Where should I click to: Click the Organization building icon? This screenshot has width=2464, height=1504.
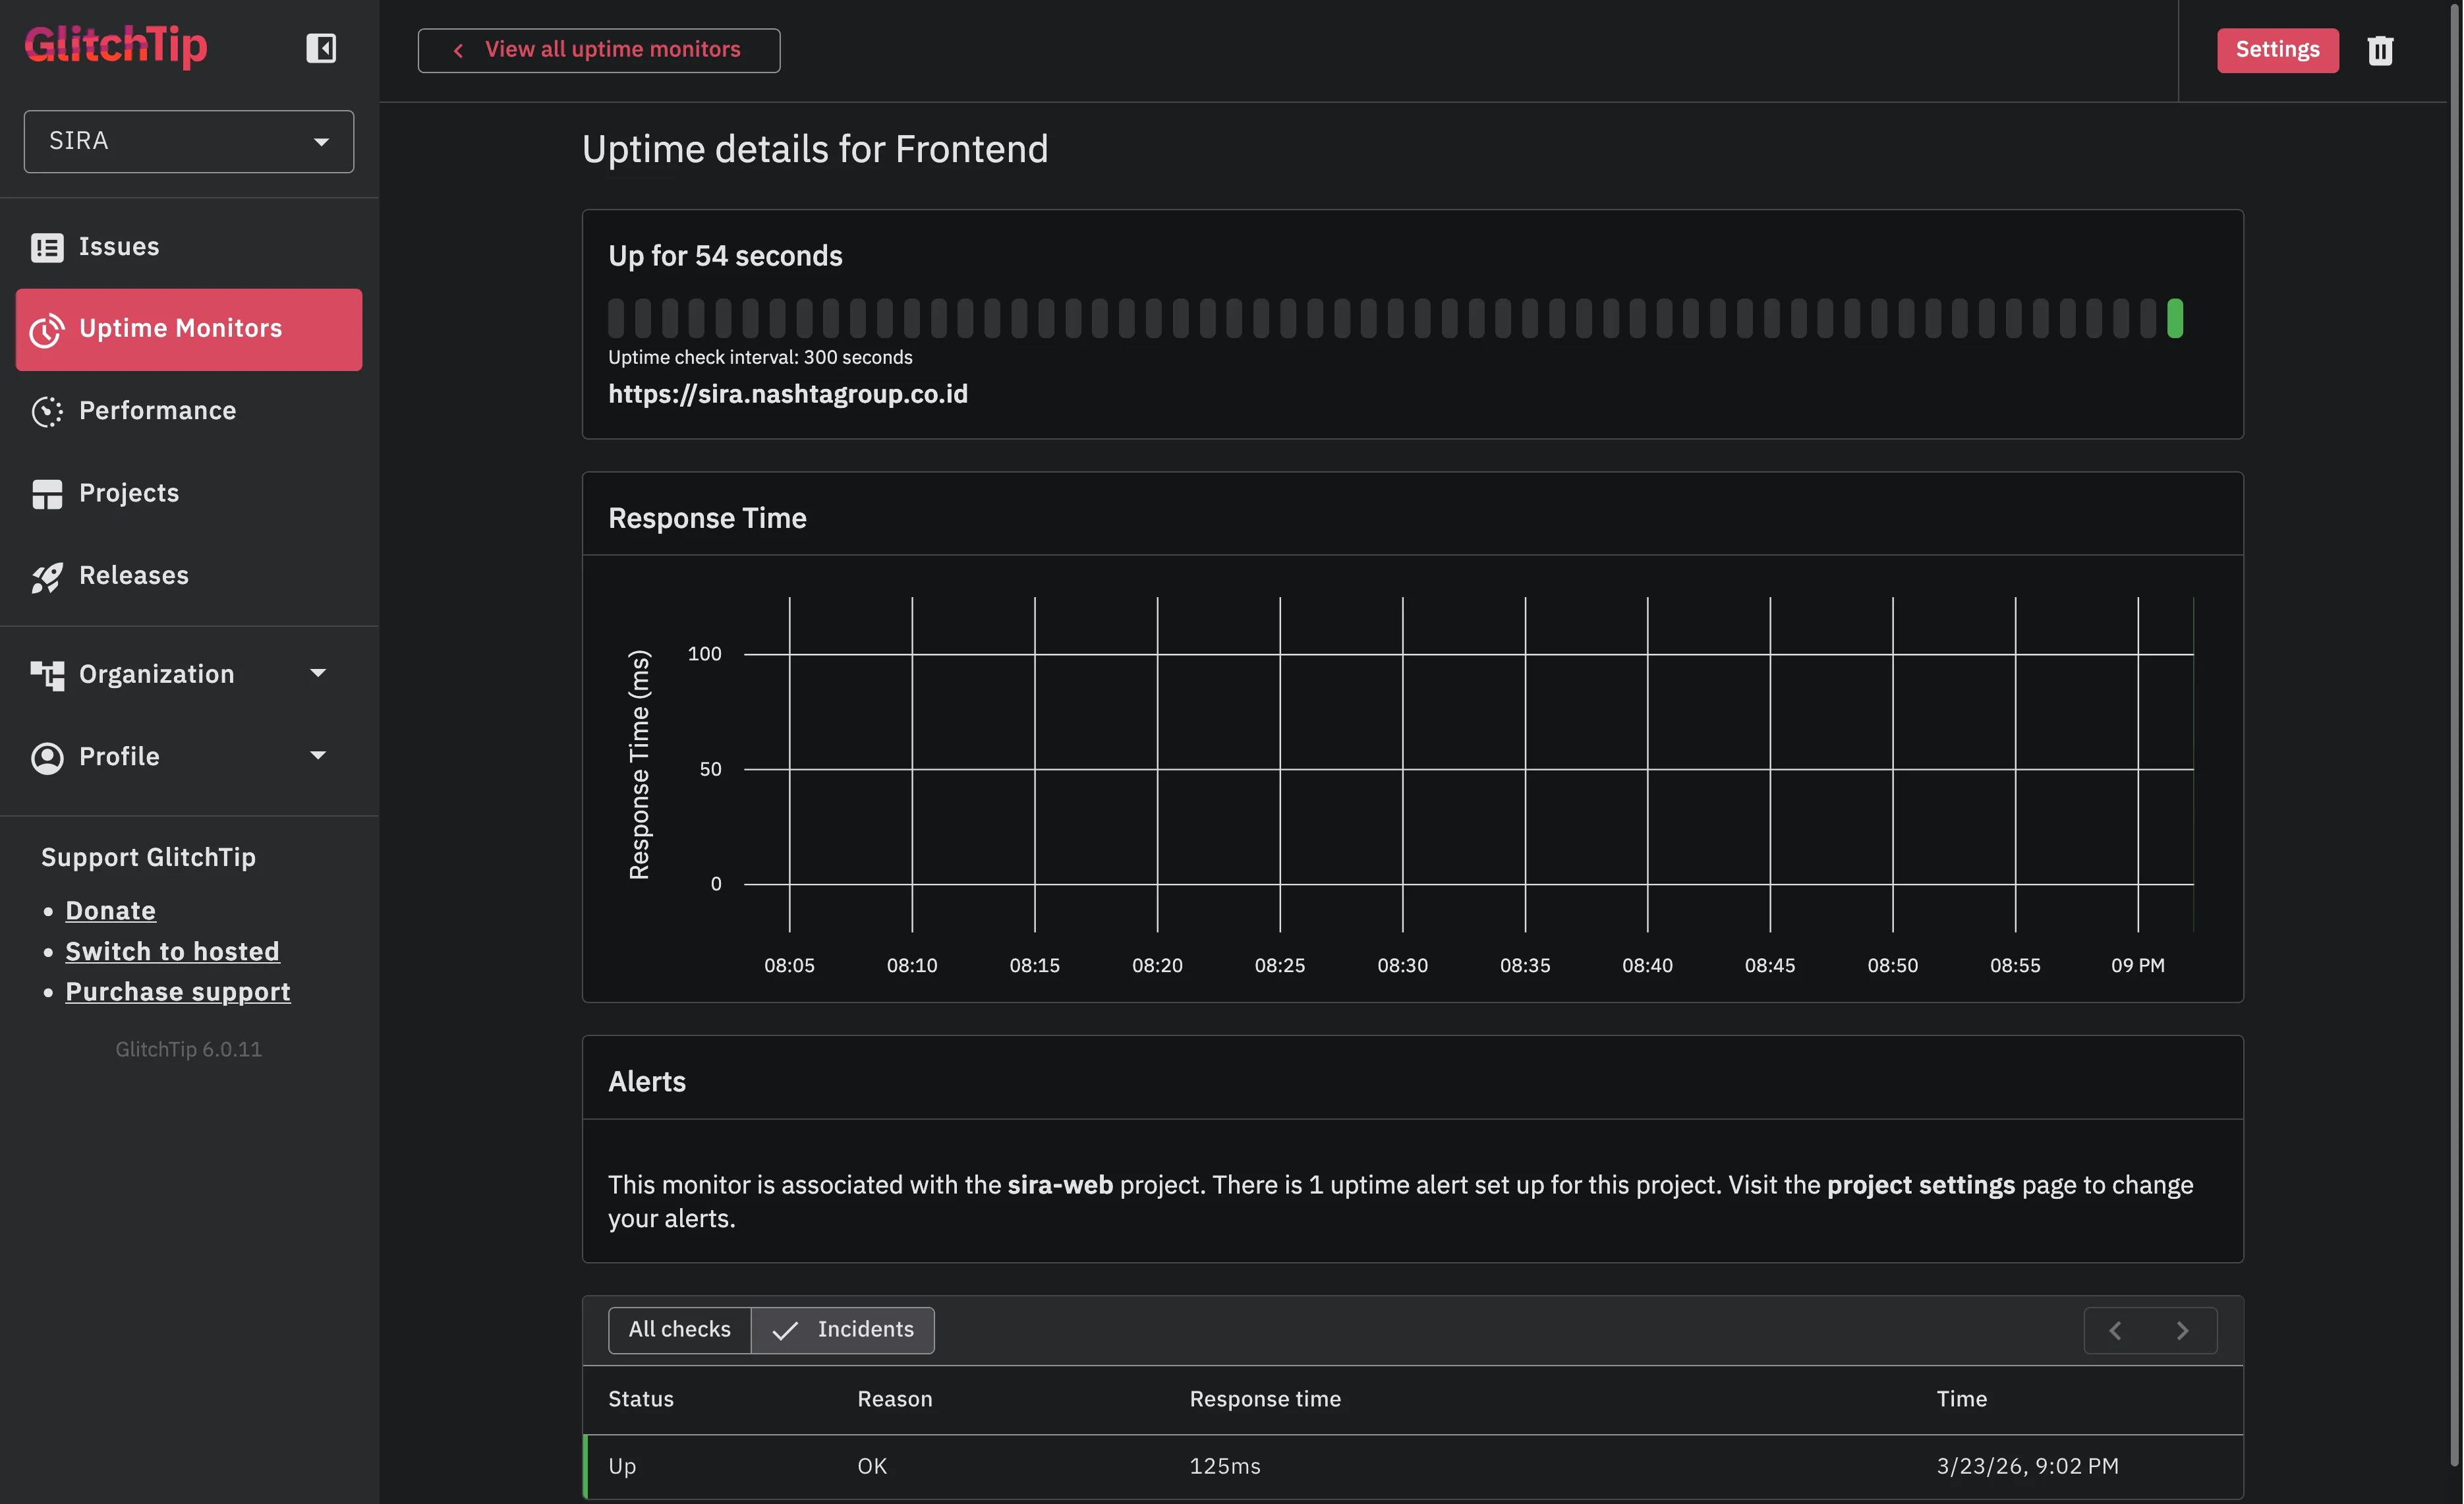pos(46,674)
